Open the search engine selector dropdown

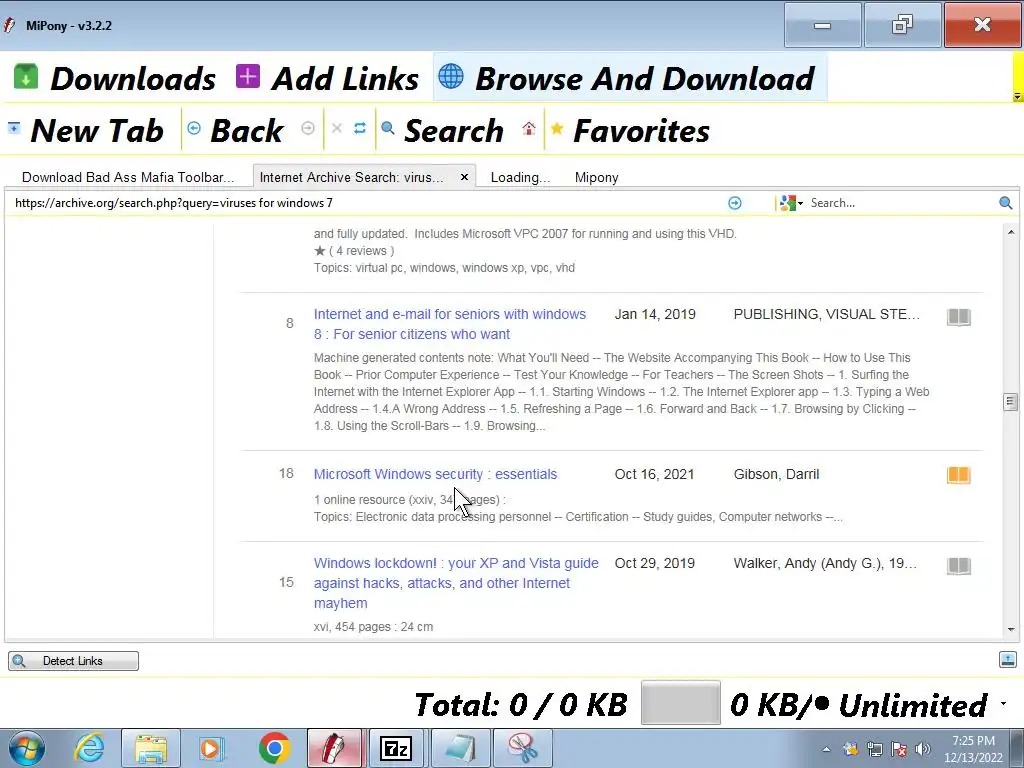(x=791, y=203)
